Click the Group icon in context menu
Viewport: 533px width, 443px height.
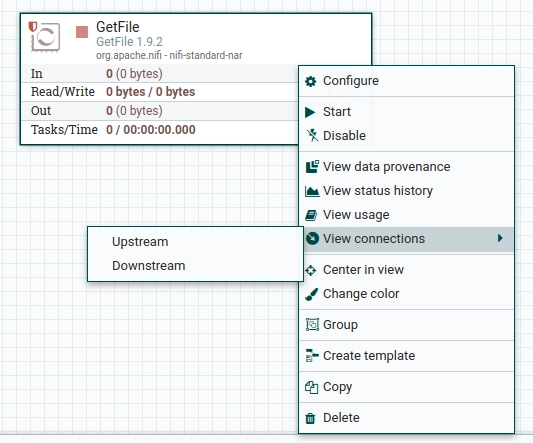pyautogui.click(x=312, y=325)
